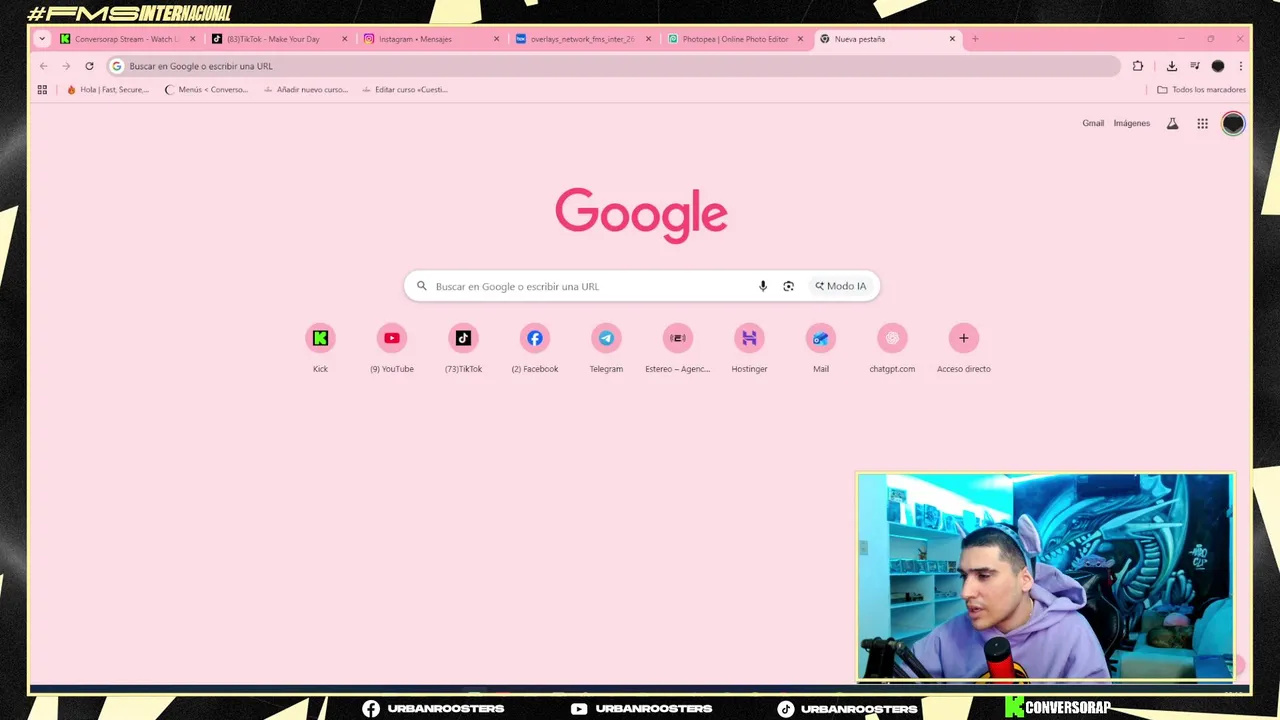Open the Downloads toolbar icon
This screenshot has height=720, width=1280.
pyautogui.click(x=1172, y=66)
